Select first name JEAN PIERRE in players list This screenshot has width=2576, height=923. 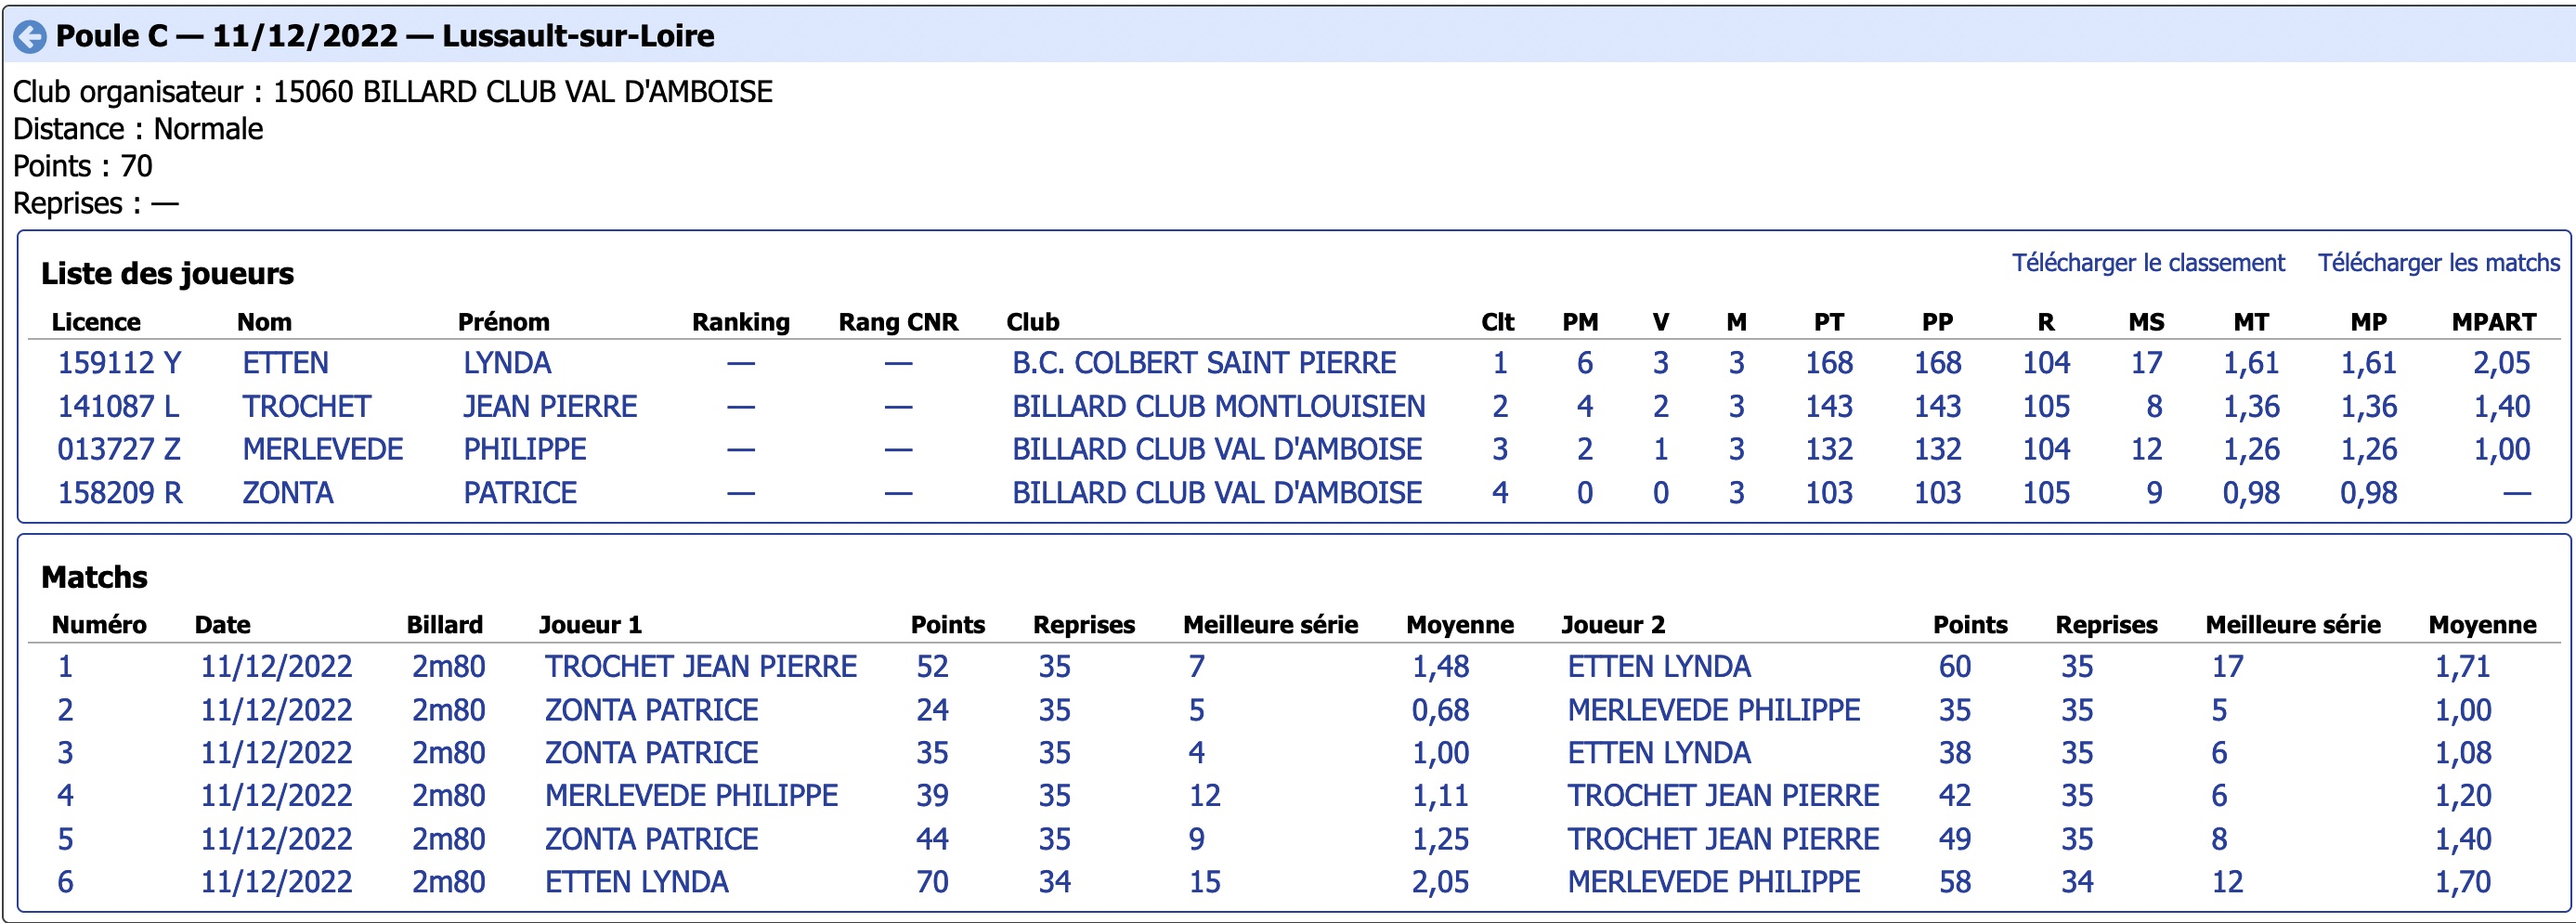click(x=549, y=407)
